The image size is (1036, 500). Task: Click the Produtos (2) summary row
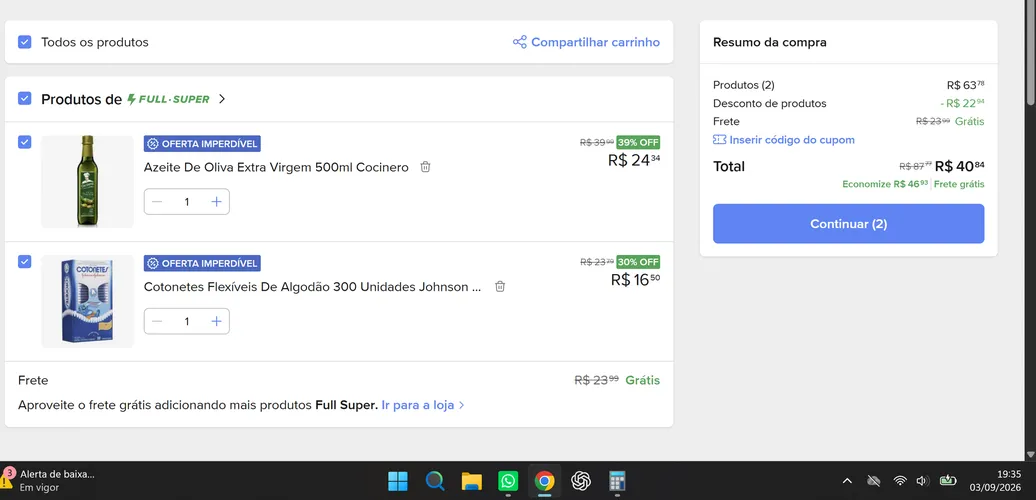pyautogui.click(x=848, y=85)
